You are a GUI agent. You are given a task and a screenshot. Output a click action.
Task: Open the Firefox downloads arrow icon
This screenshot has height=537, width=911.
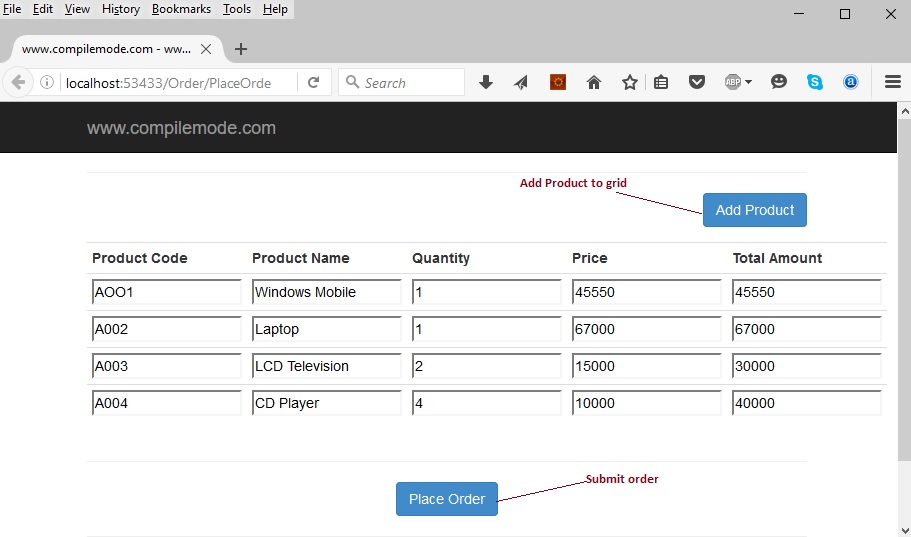[486, 83]
